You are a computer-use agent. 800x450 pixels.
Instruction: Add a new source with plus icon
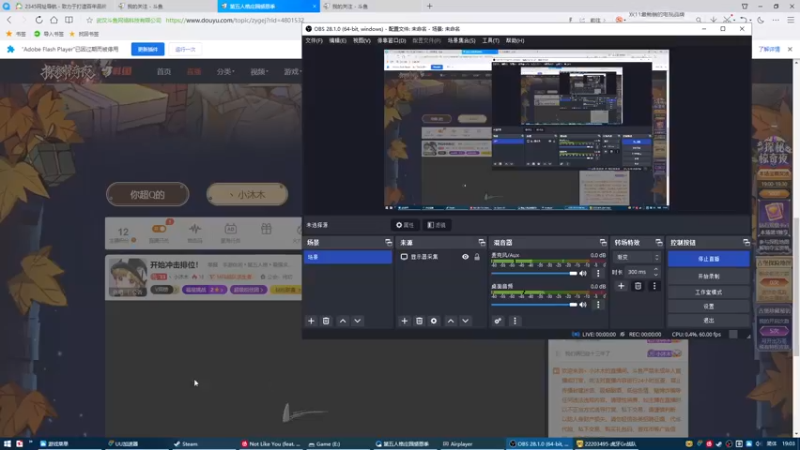pos(404,321)
